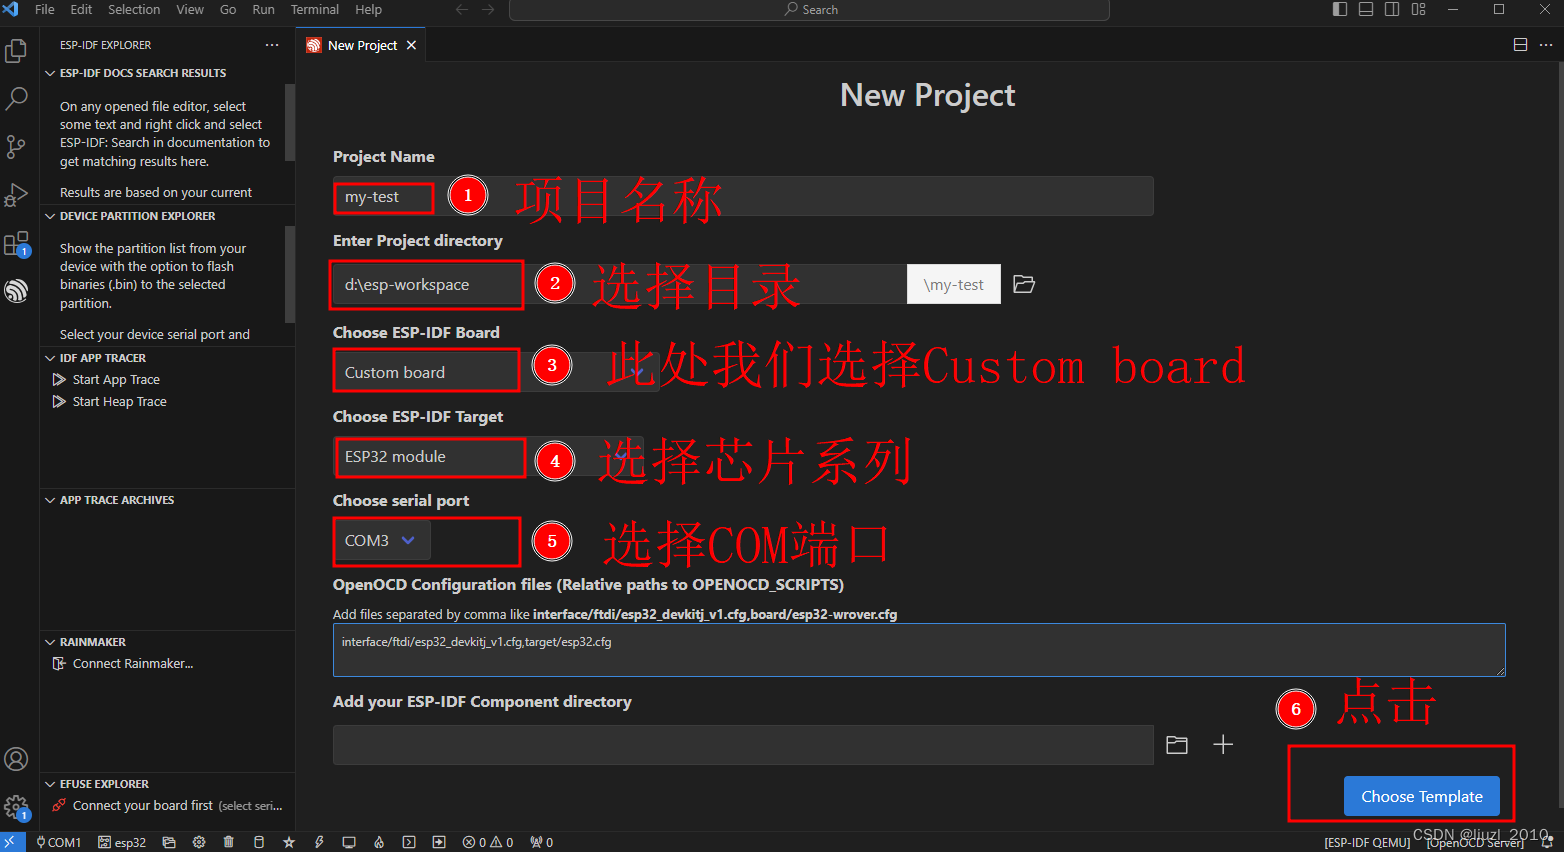Toggle the bottom Panel visibility
This screenshot has width=1564, height=852.
[1366, 9]
